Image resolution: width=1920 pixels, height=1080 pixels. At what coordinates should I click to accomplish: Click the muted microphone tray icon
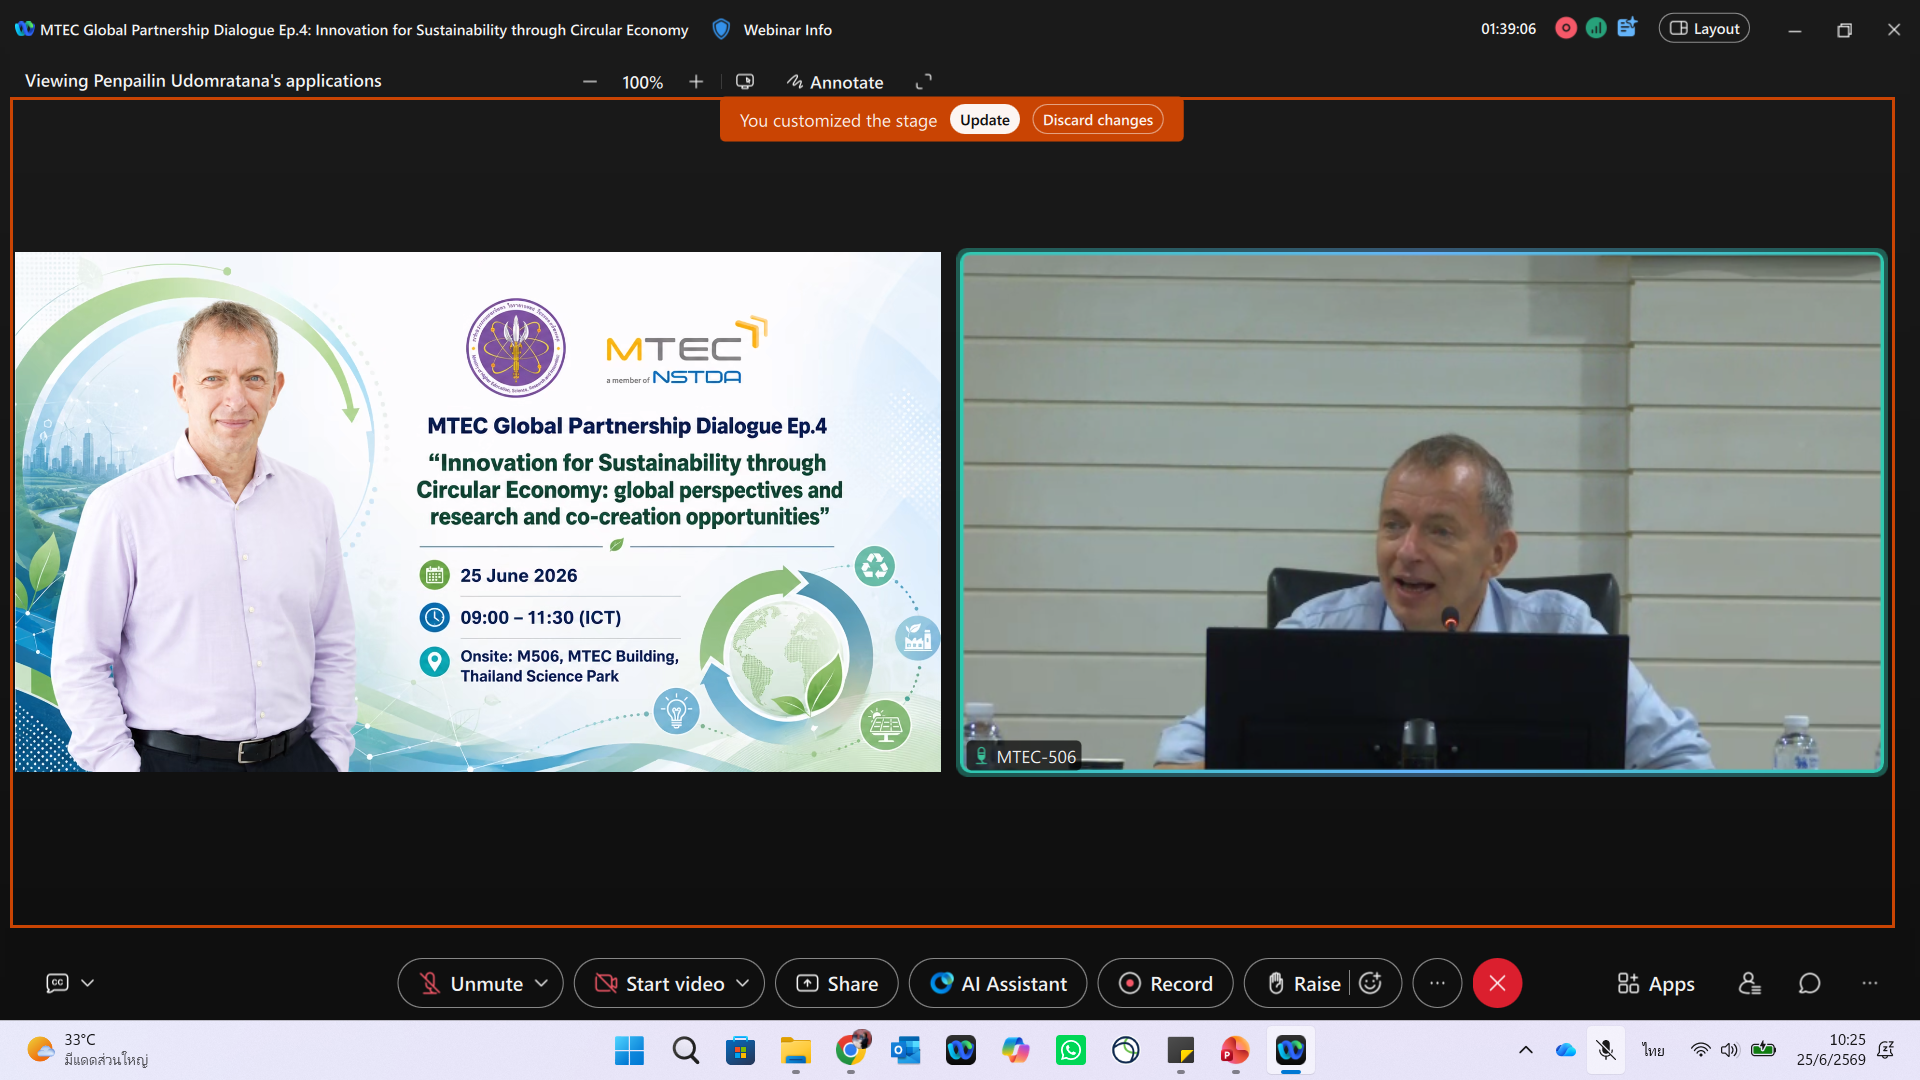pos(1606,1050)
